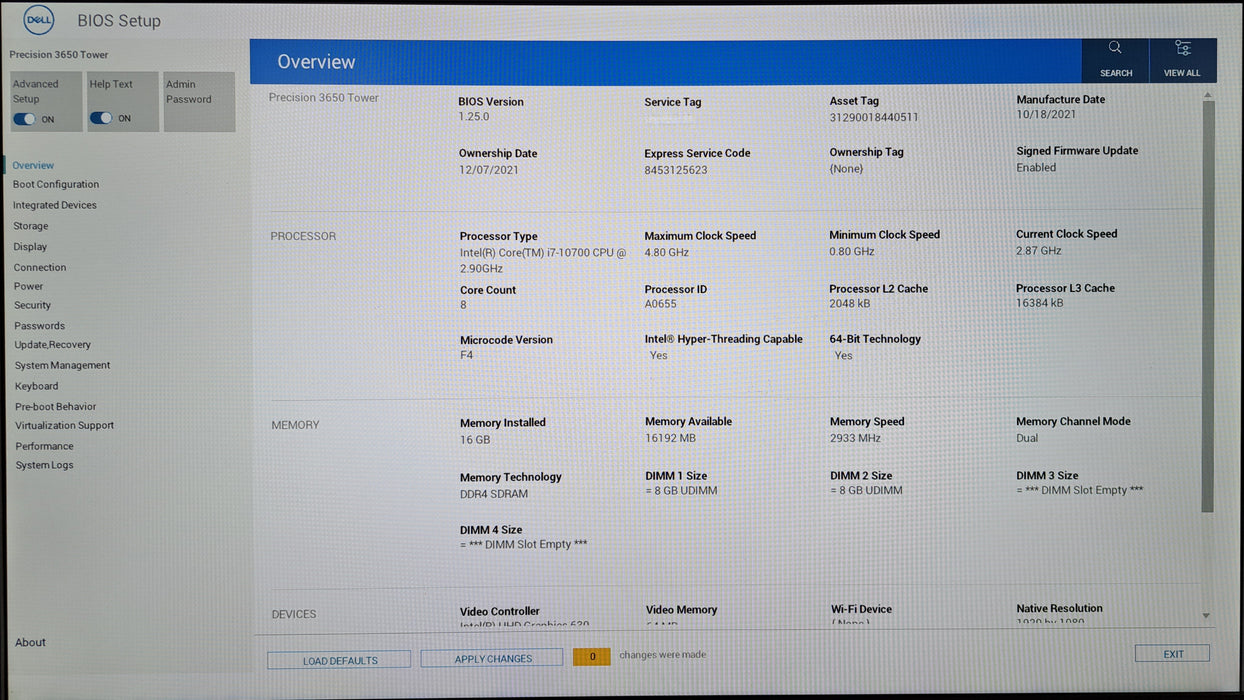Click the DIMM 4 Size entry
Image resolution: width=1244 pixels, height=700 pixels.
[x=523, y=537]
